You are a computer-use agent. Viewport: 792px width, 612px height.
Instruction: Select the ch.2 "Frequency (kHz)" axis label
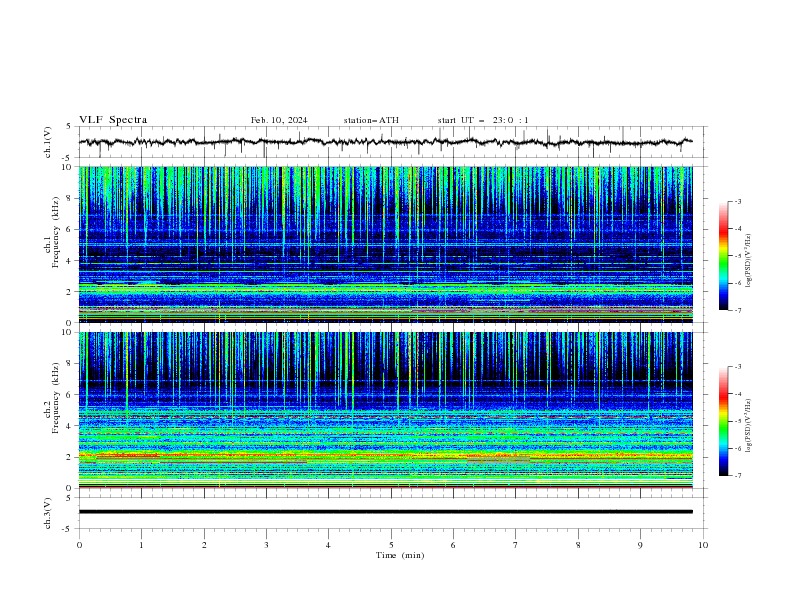tap(56, 398)
